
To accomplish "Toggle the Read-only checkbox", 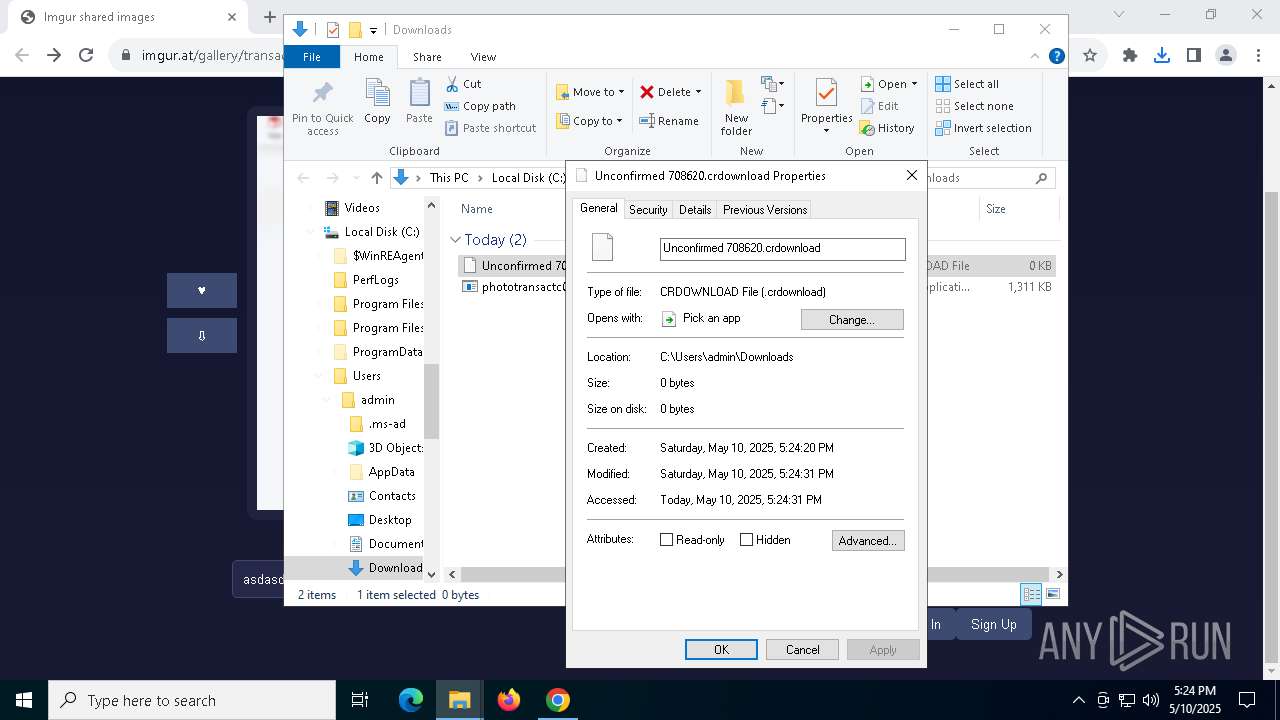I will point(666,540).
